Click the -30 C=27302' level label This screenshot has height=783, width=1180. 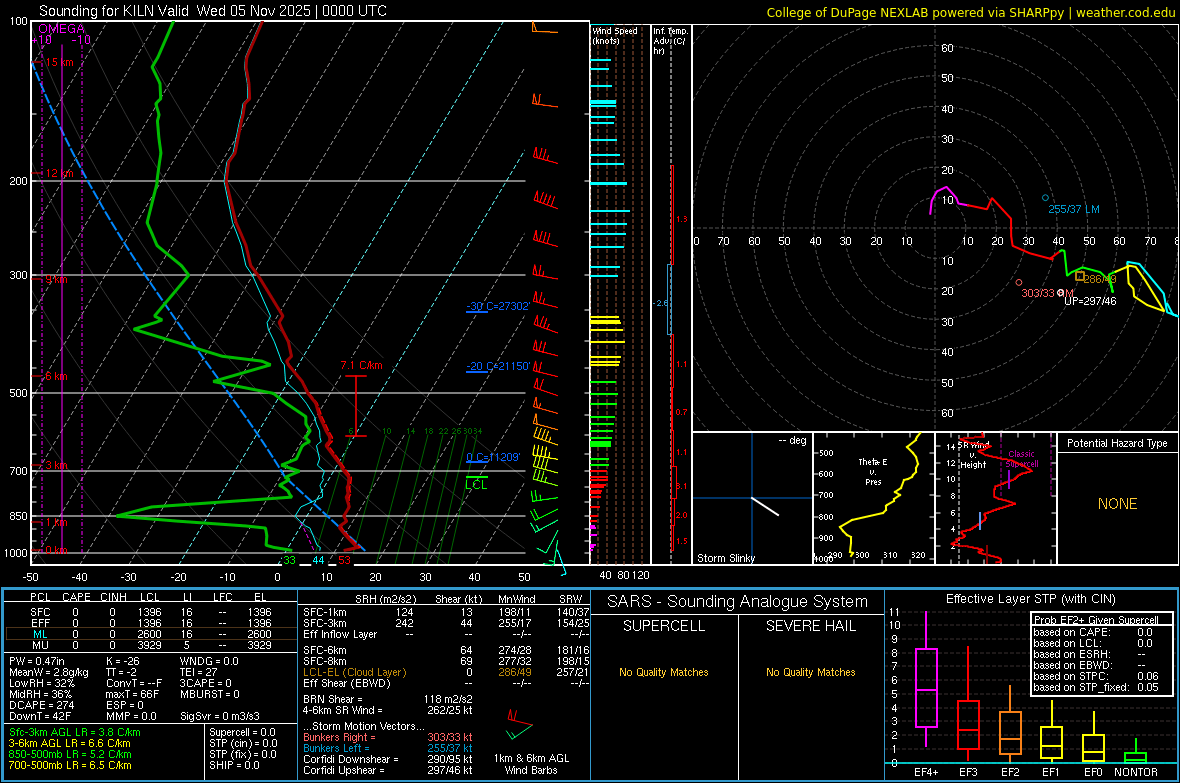tap(497, 306)
